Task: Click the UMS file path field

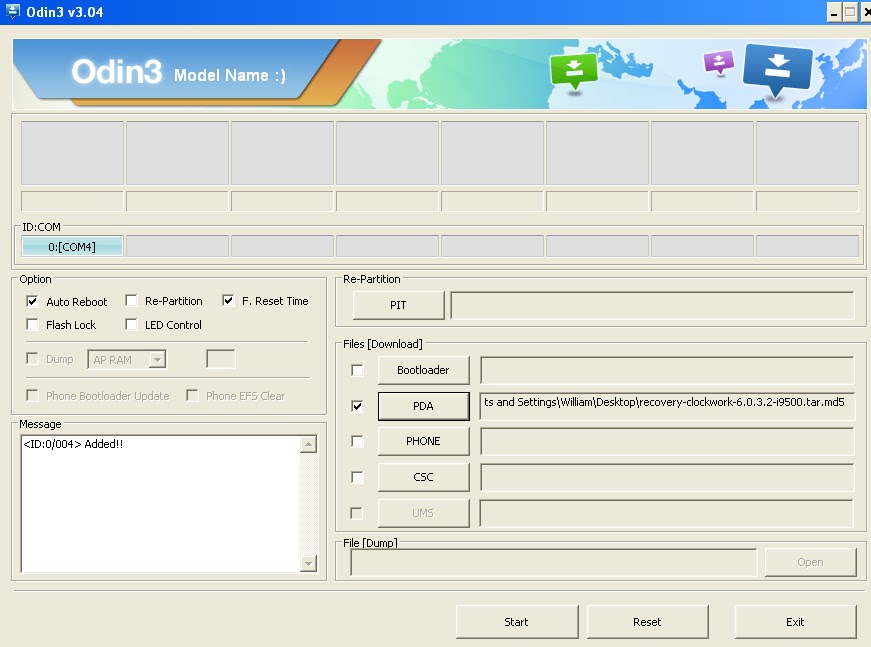Action: 667,513
